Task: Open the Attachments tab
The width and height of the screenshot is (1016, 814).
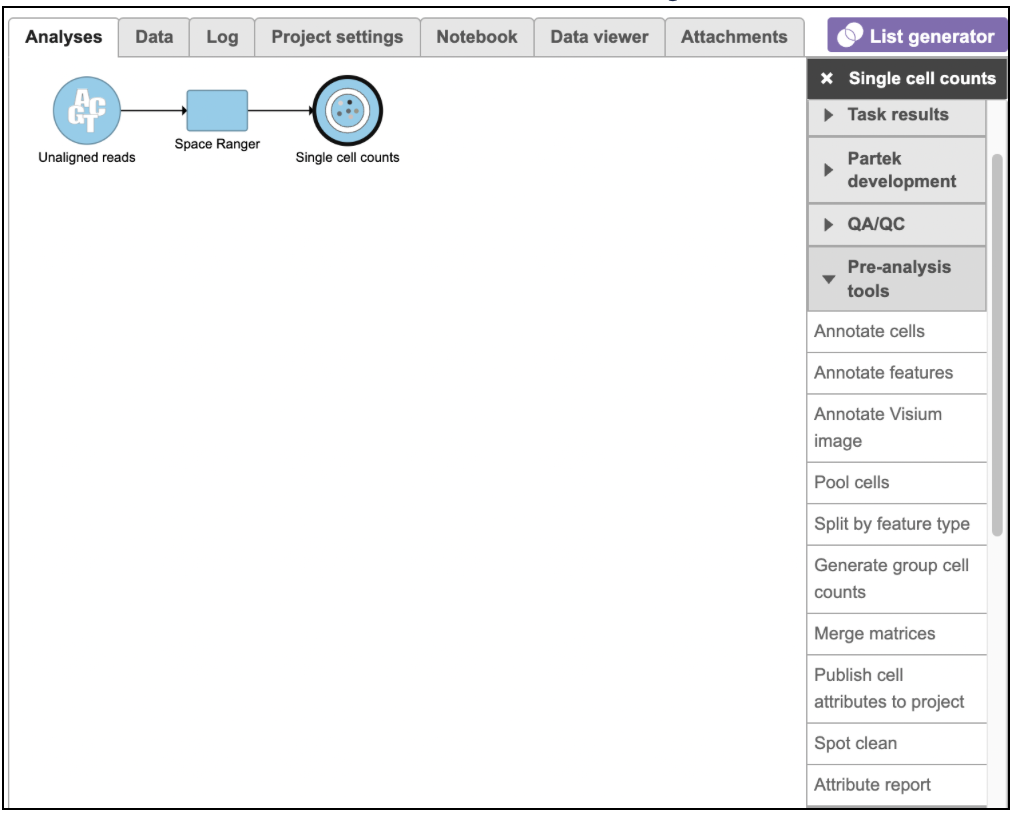Action: point(734,37)
